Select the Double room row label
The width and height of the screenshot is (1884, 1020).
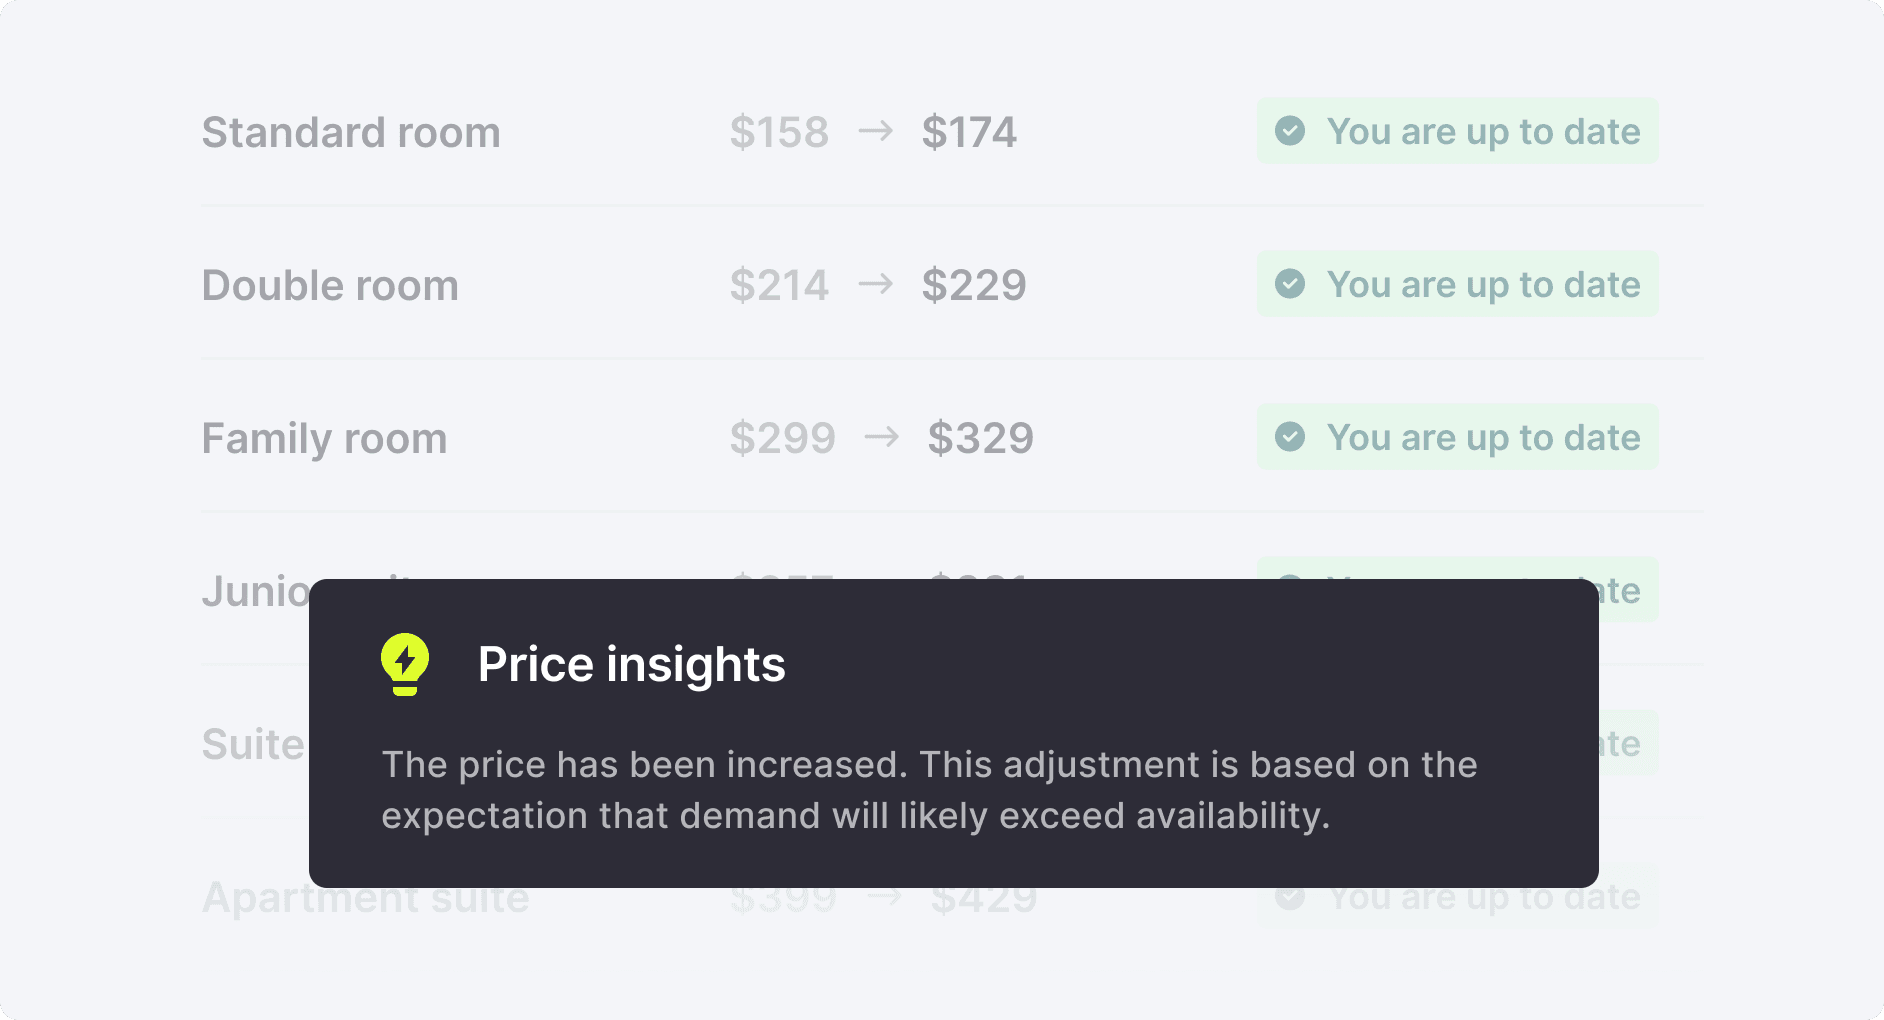330,285
